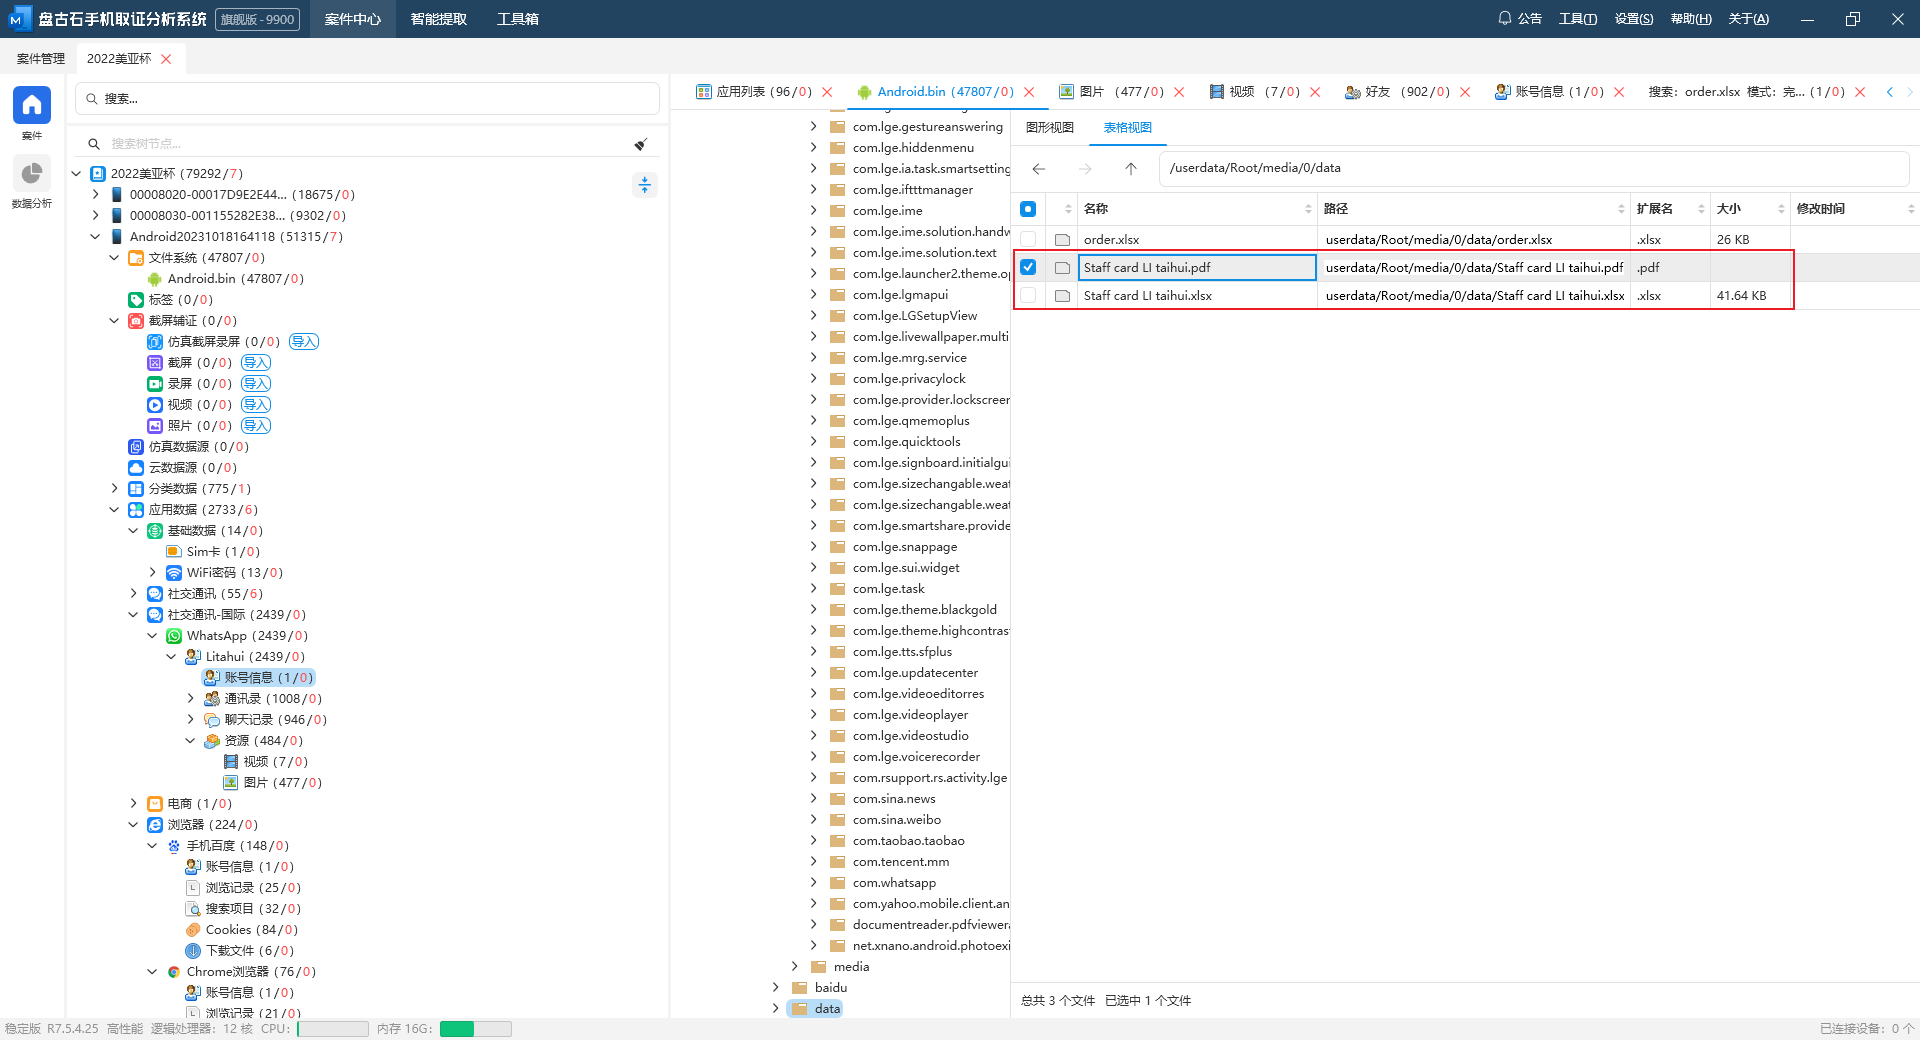Toggle the select-all checkbox in table header

tap(1028, 209)
